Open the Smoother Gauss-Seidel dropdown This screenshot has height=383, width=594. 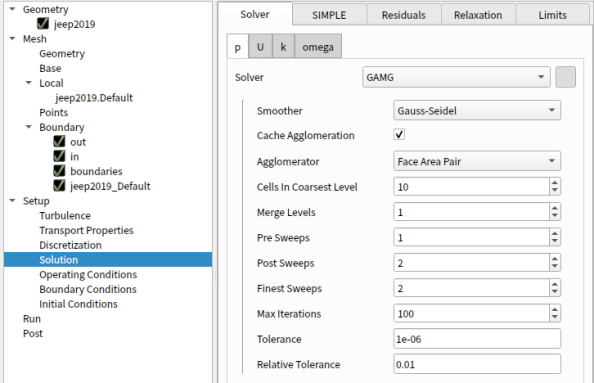pyautogui.click(x=477, y=111)
